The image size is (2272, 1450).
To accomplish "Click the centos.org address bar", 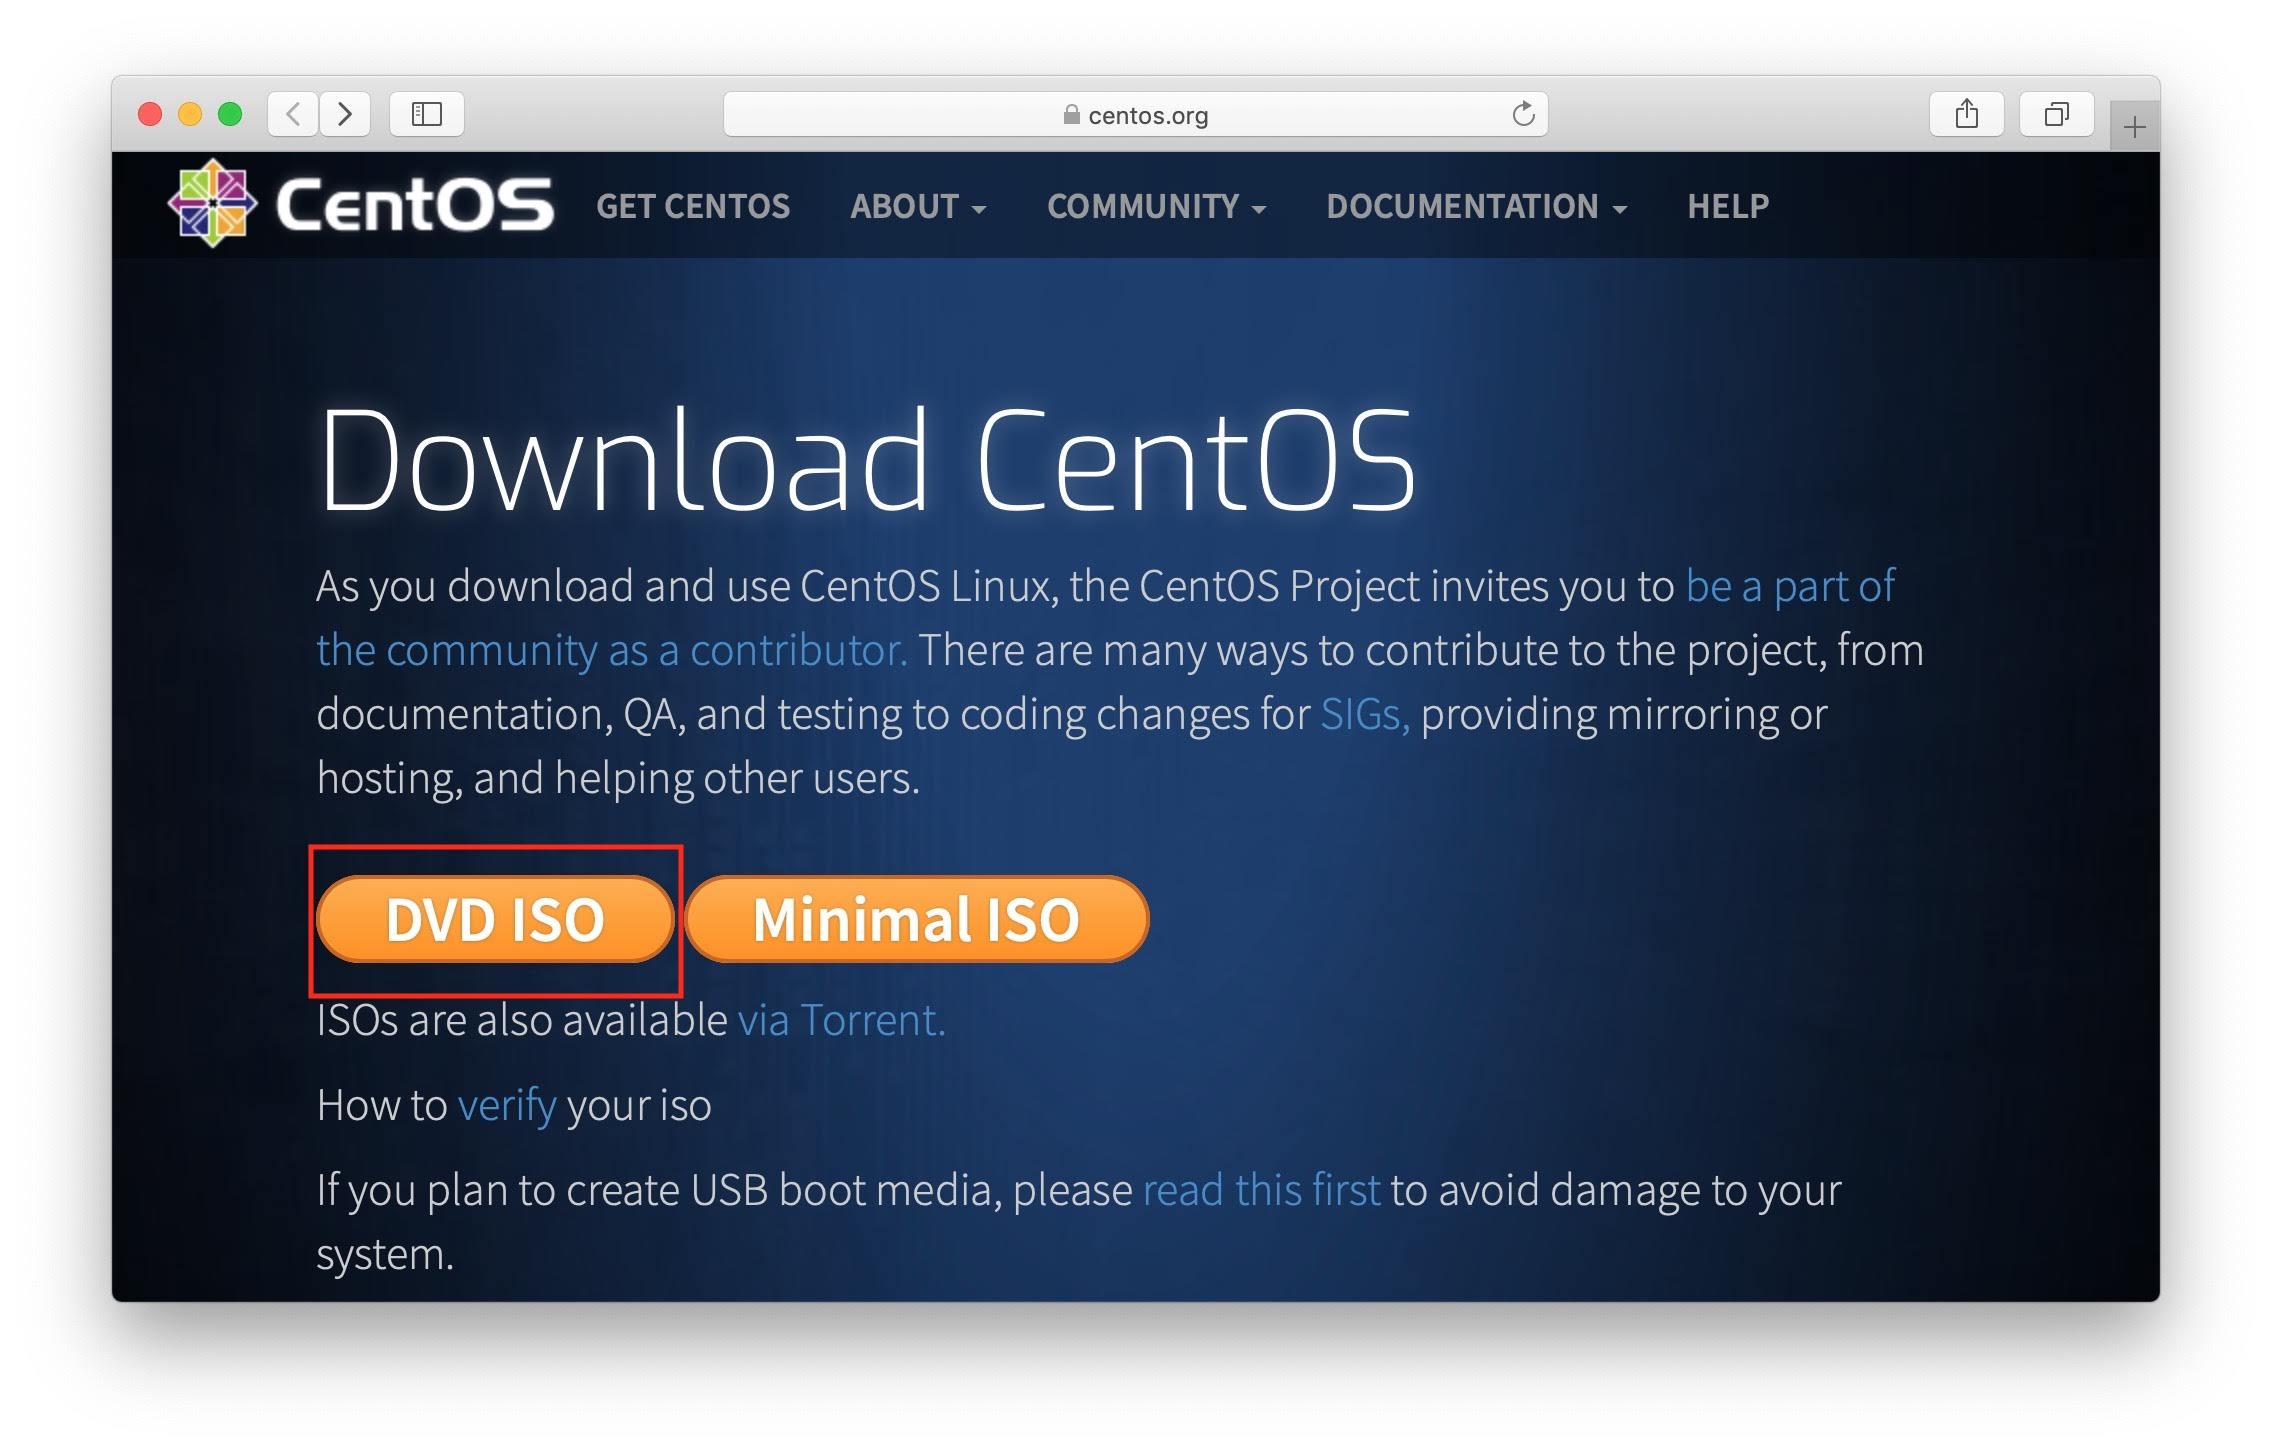I will (1135, 115).
